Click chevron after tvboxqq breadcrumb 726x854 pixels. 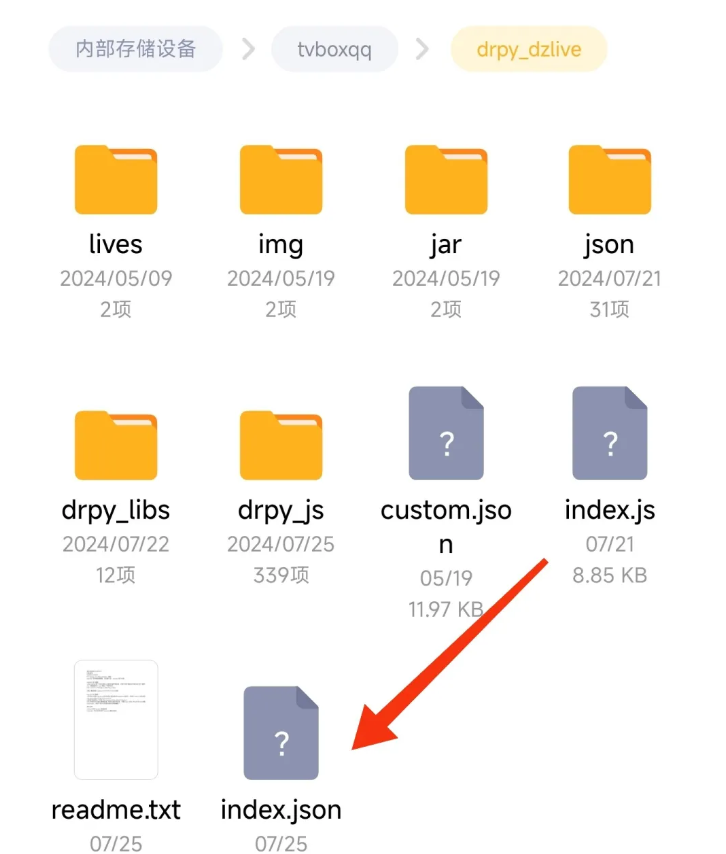pos(422,49)
